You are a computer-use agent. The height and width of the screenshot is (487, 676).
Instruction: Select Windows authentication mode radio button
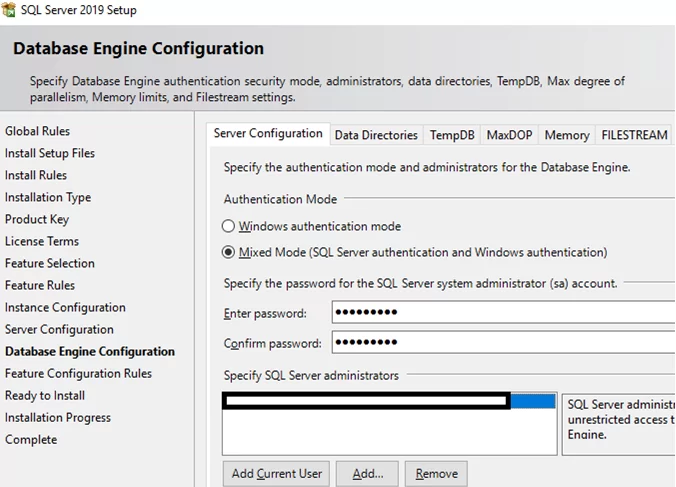coord(229,227)
